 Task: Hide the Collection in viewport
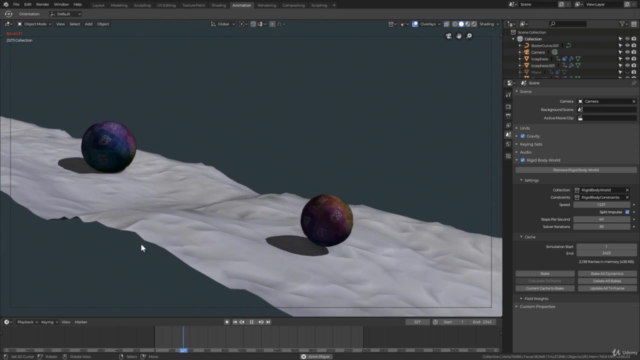(627, 39)
